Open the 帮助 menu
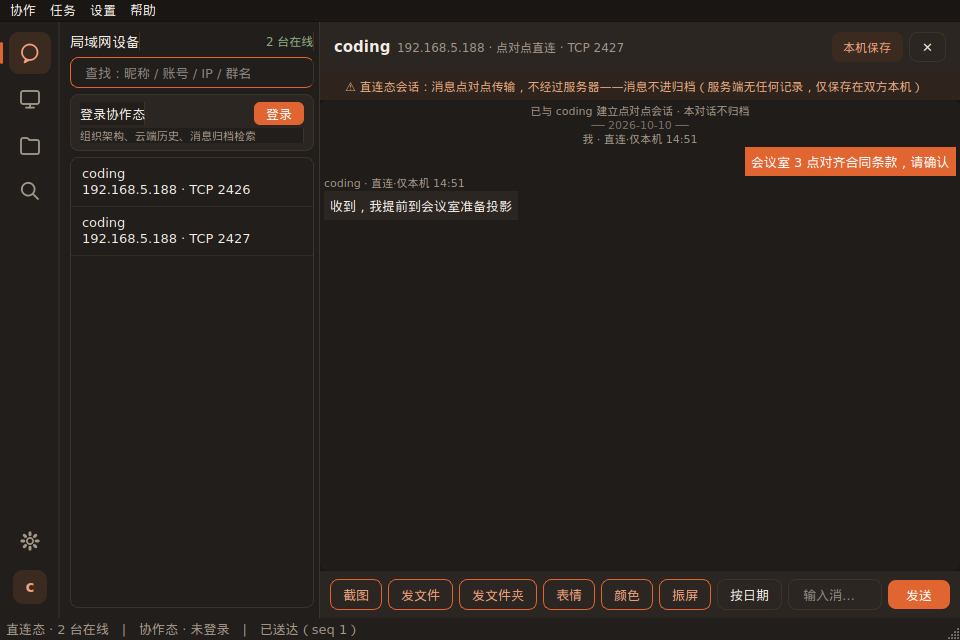 point(143,10)
